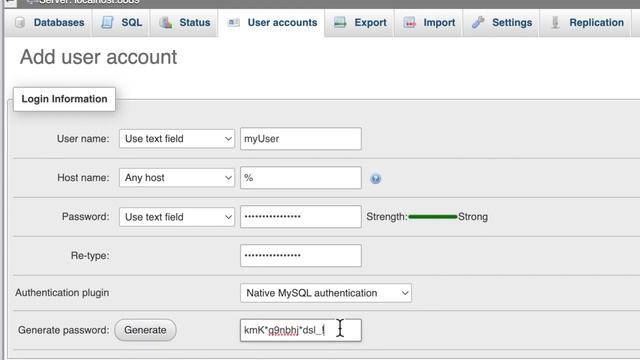640x360 pixels.
Task: Click the Import tab icon
Action: (409, 22)
